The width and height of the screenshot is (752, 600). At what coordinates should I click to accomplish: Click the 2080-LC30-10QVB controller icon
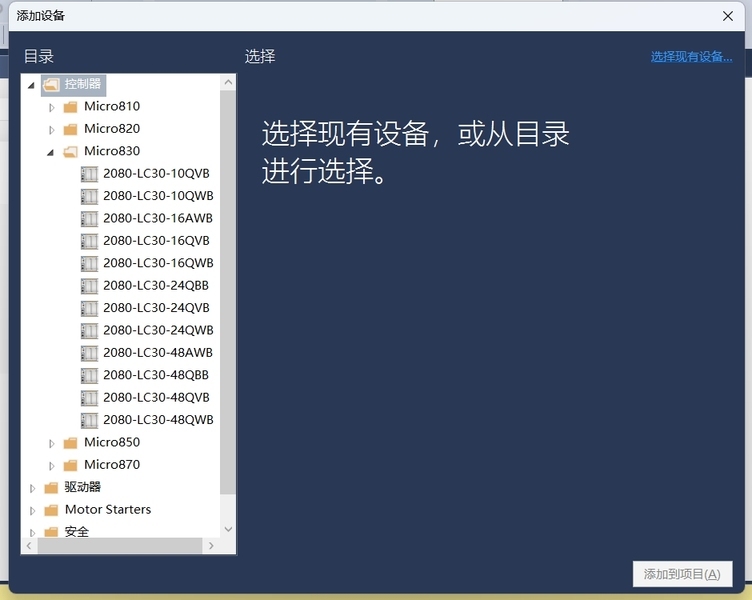click(x=89, y=174)
